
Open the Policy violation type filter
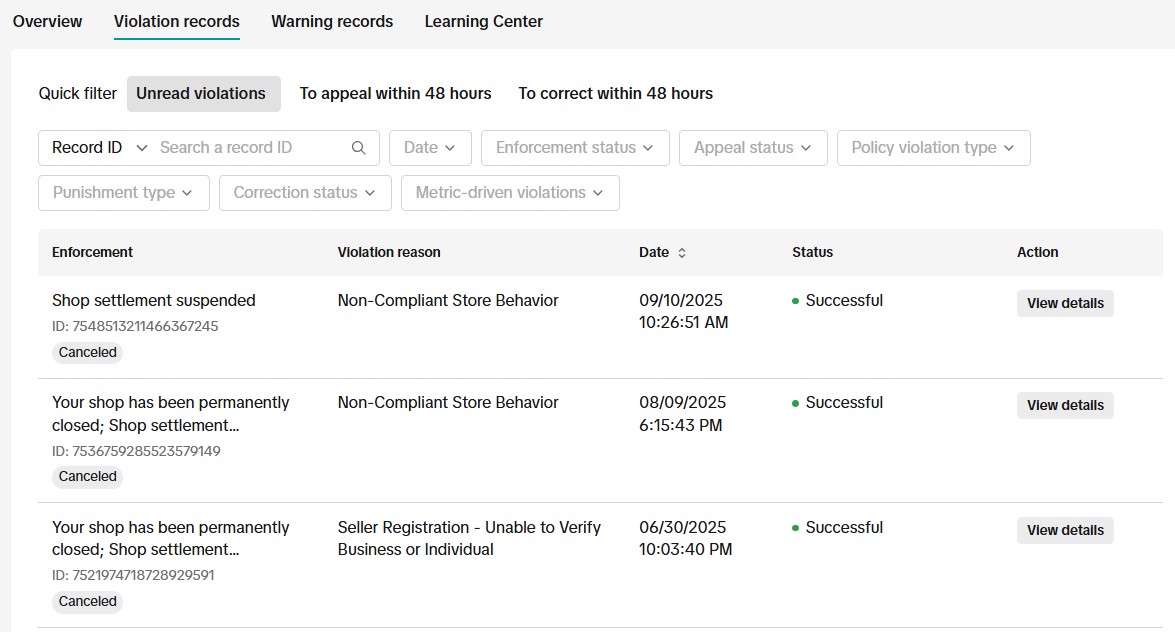point(932,148)
